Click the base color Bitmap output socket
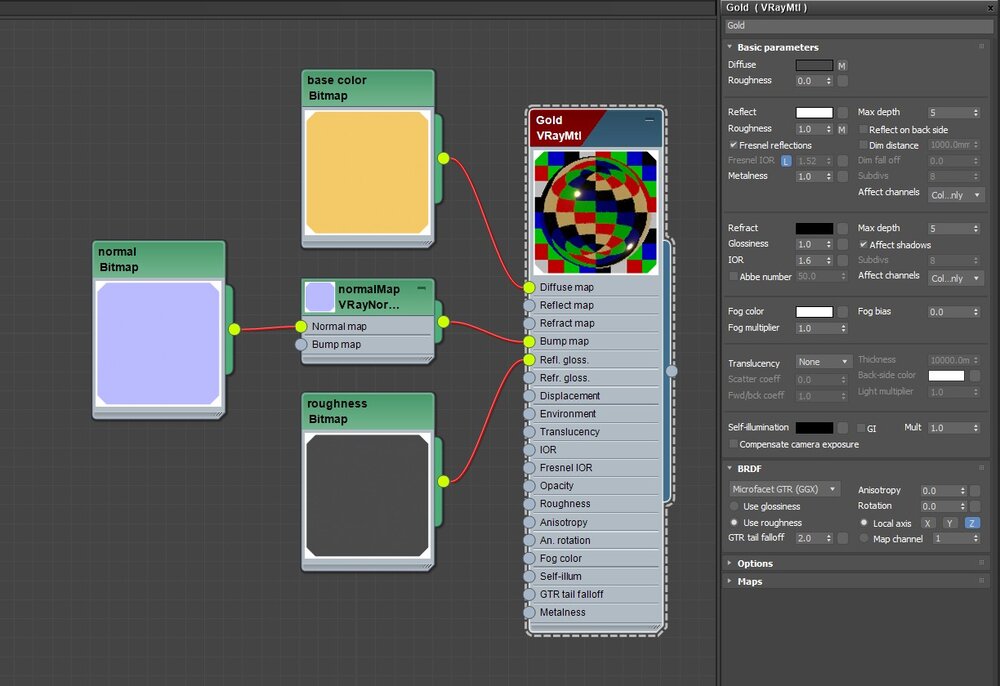 (443, 158)
